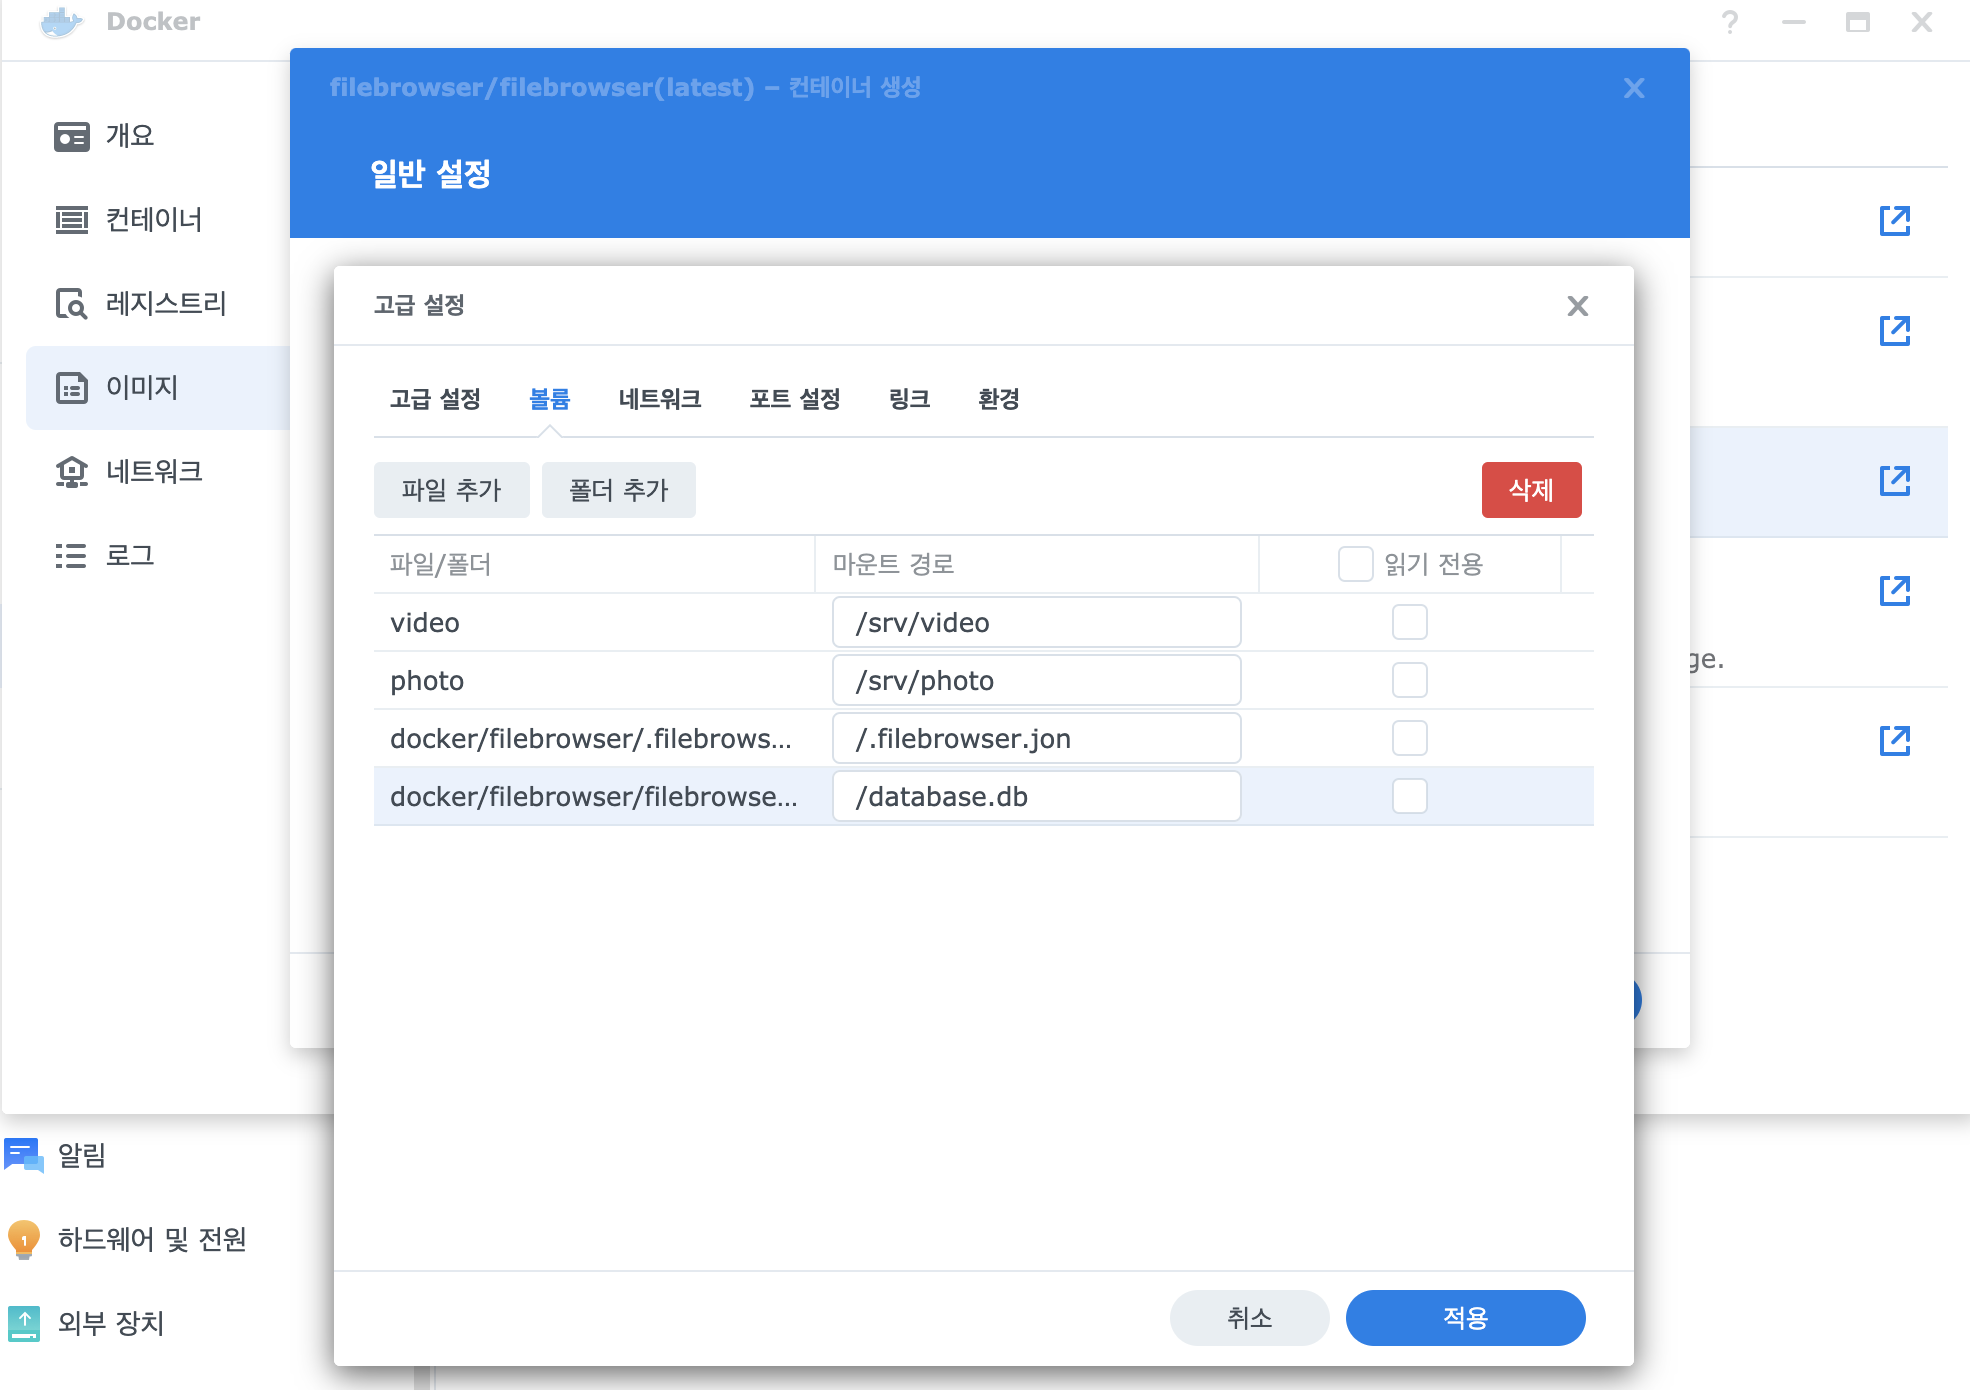Check read-only for /database.db row
The height and width of the screenshot is (1390, 1970).
(1409, 797)
